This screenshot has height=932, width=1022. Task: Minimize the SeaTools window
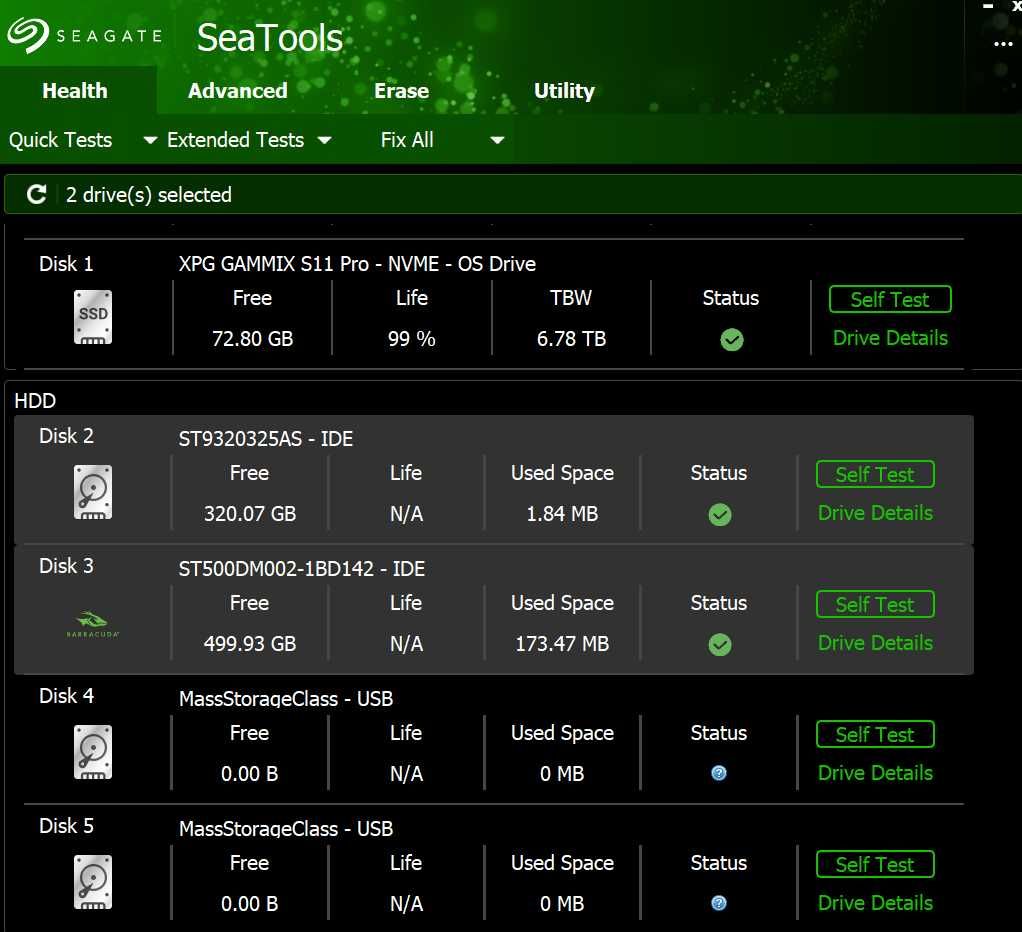(988, 7)
